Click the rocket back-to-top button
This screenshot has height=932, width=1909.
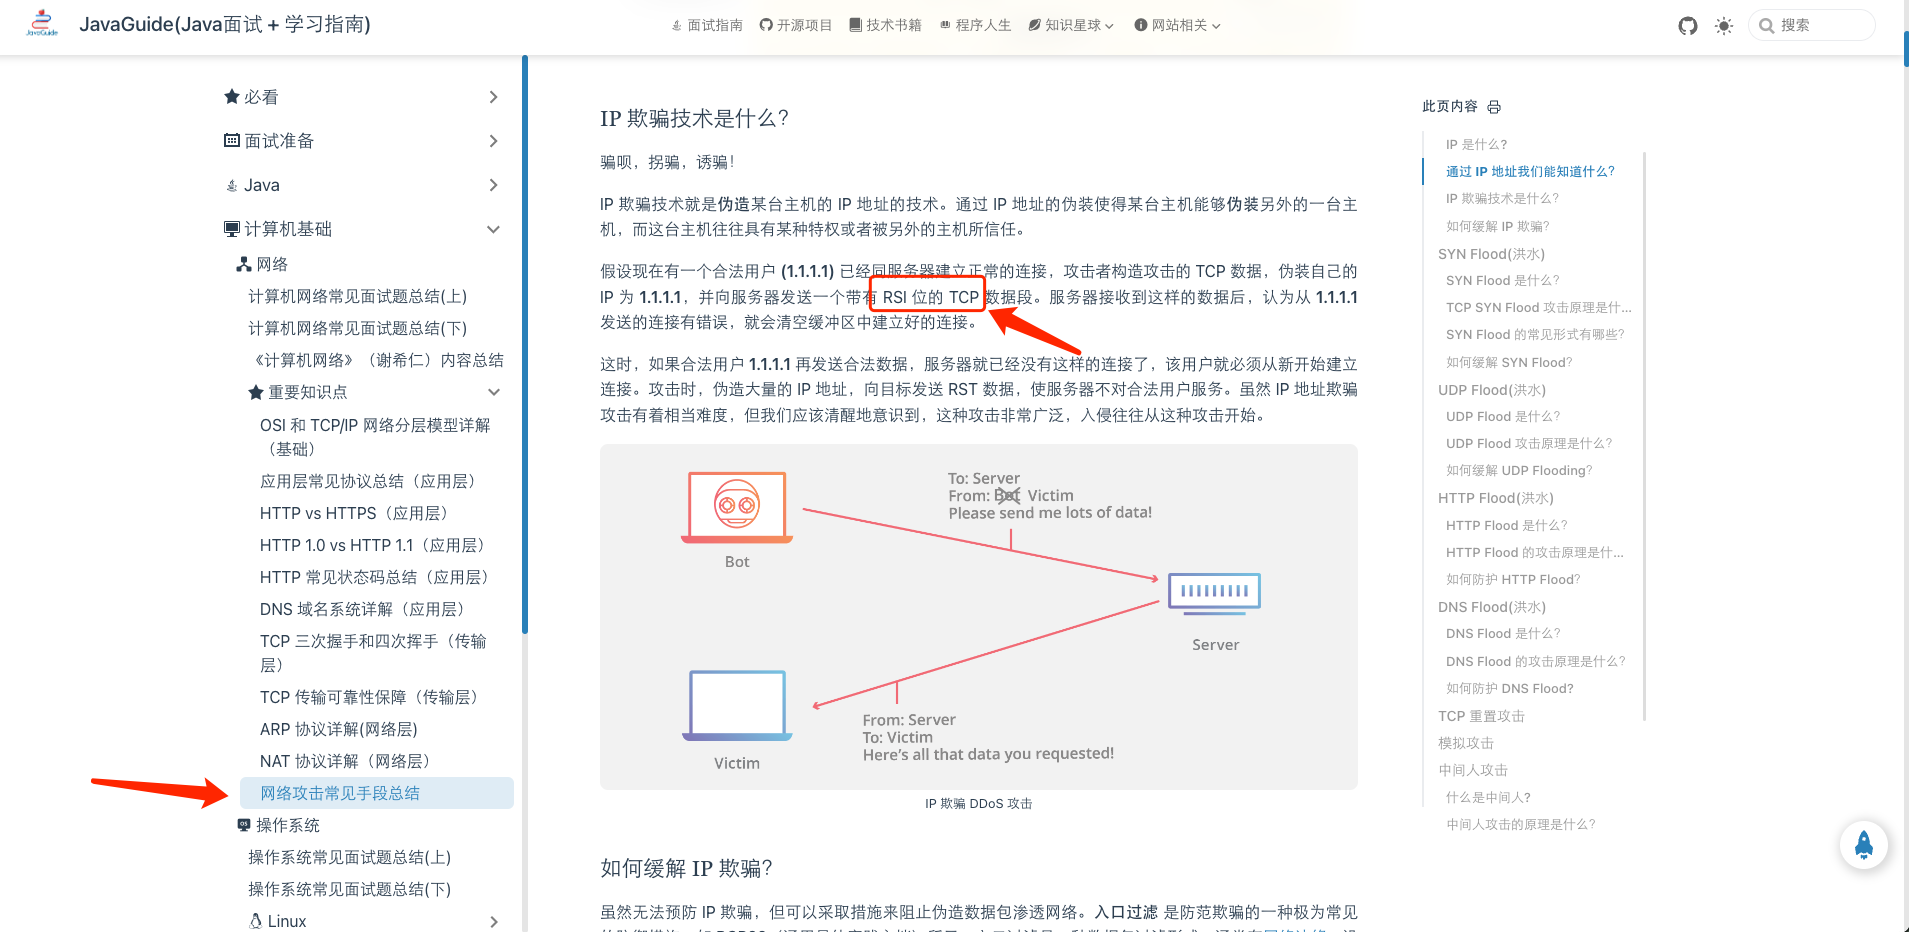1862,845
